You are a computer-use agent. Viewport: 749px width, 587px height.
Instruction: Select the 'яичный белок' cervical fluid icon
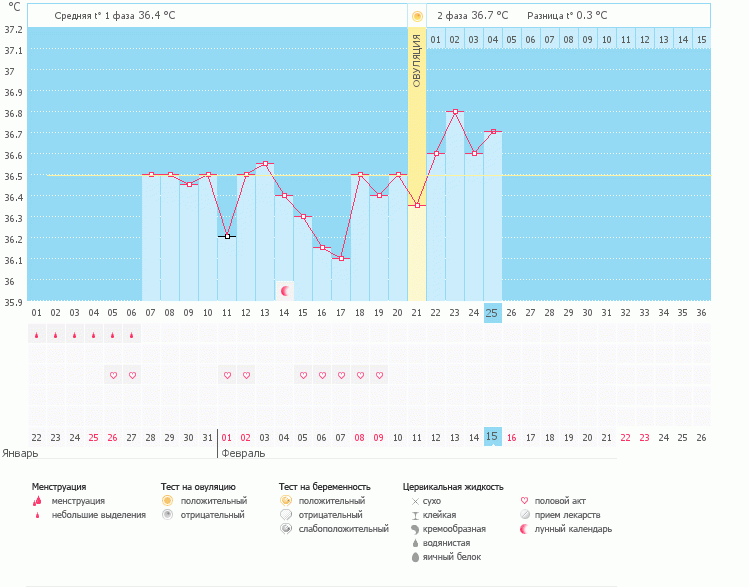414,557
